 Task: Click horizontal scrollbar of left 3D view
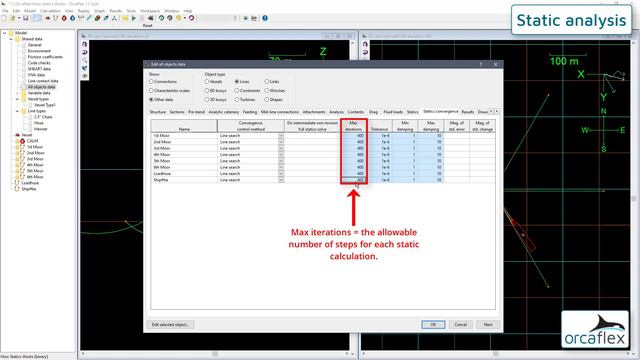tap(215, 354)
